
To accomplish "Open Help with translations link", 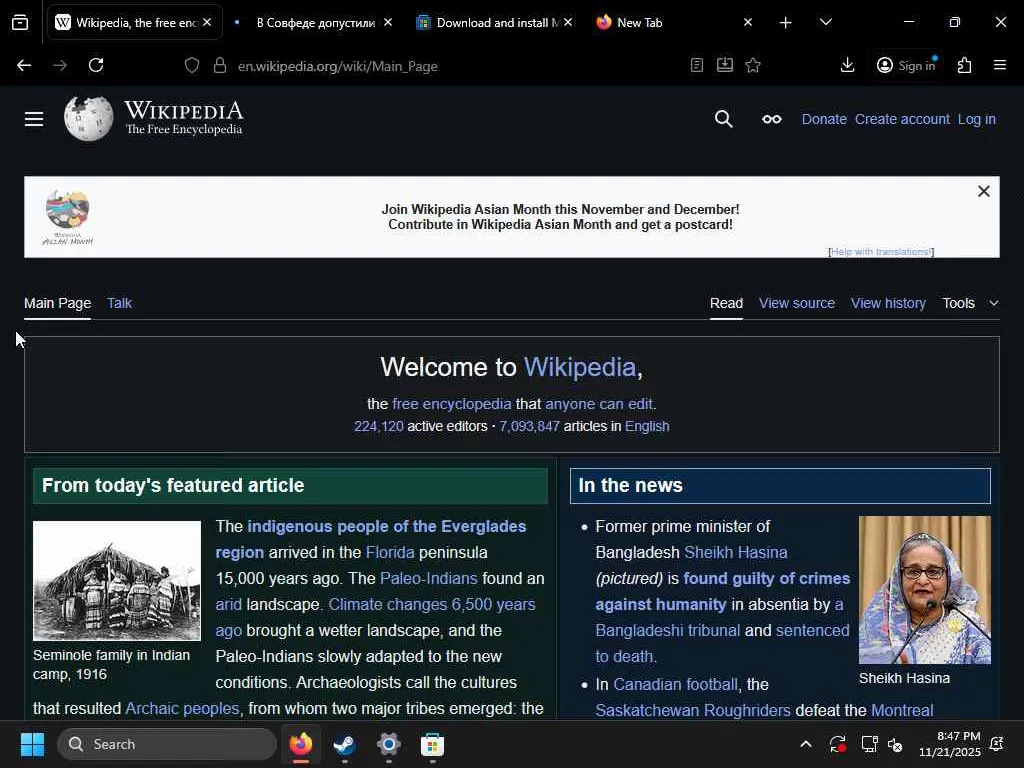I will coord(881,251).
